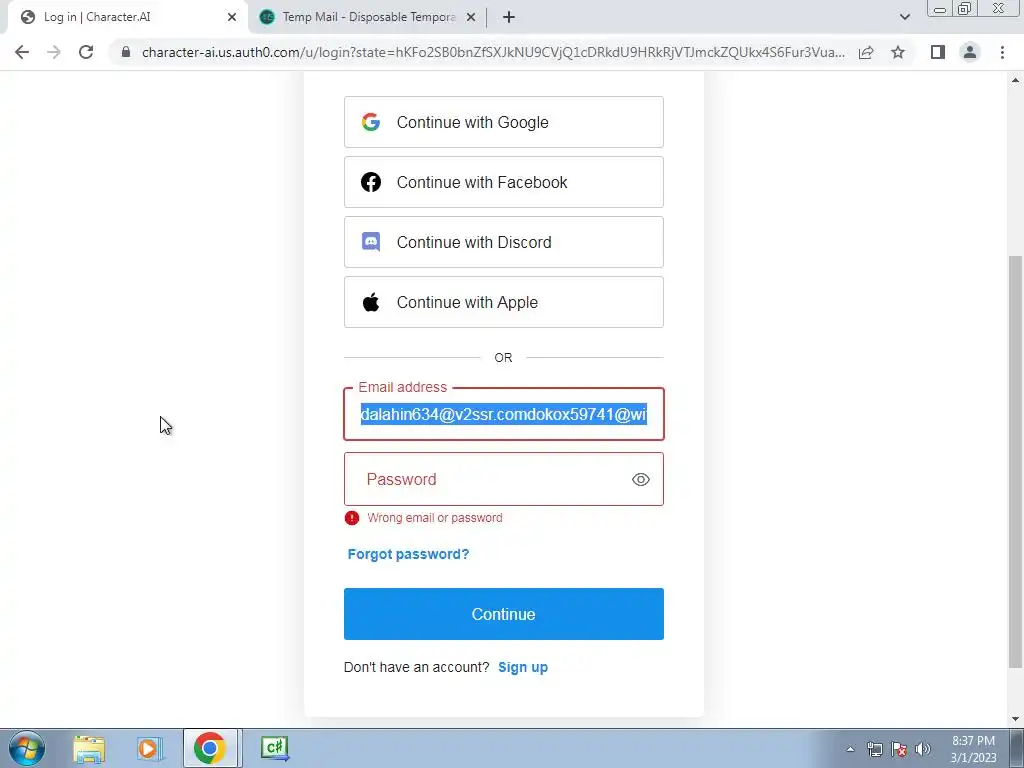Click the volume speaker tray icon
Image resolution: width=1024 pixels, height=768 pixels.
pyautogui.click(x=923, y=749)
